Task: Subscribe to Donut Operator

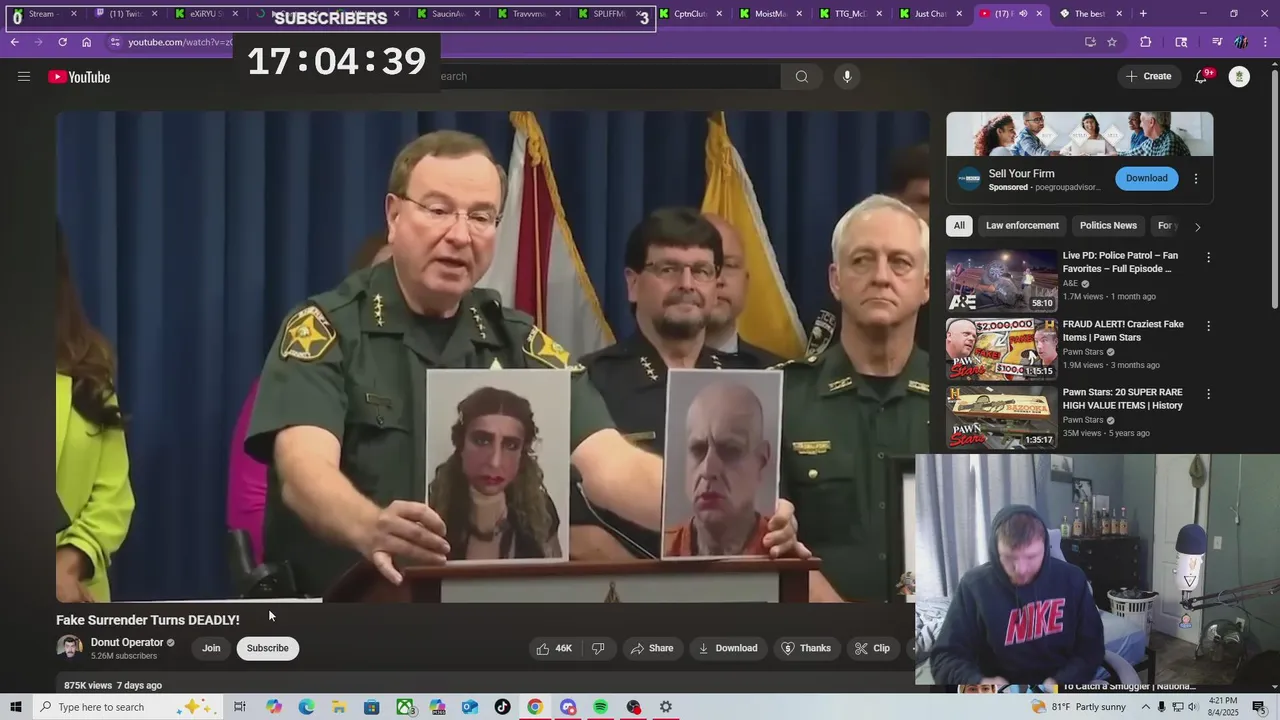Action: click(x=267, y=648)
